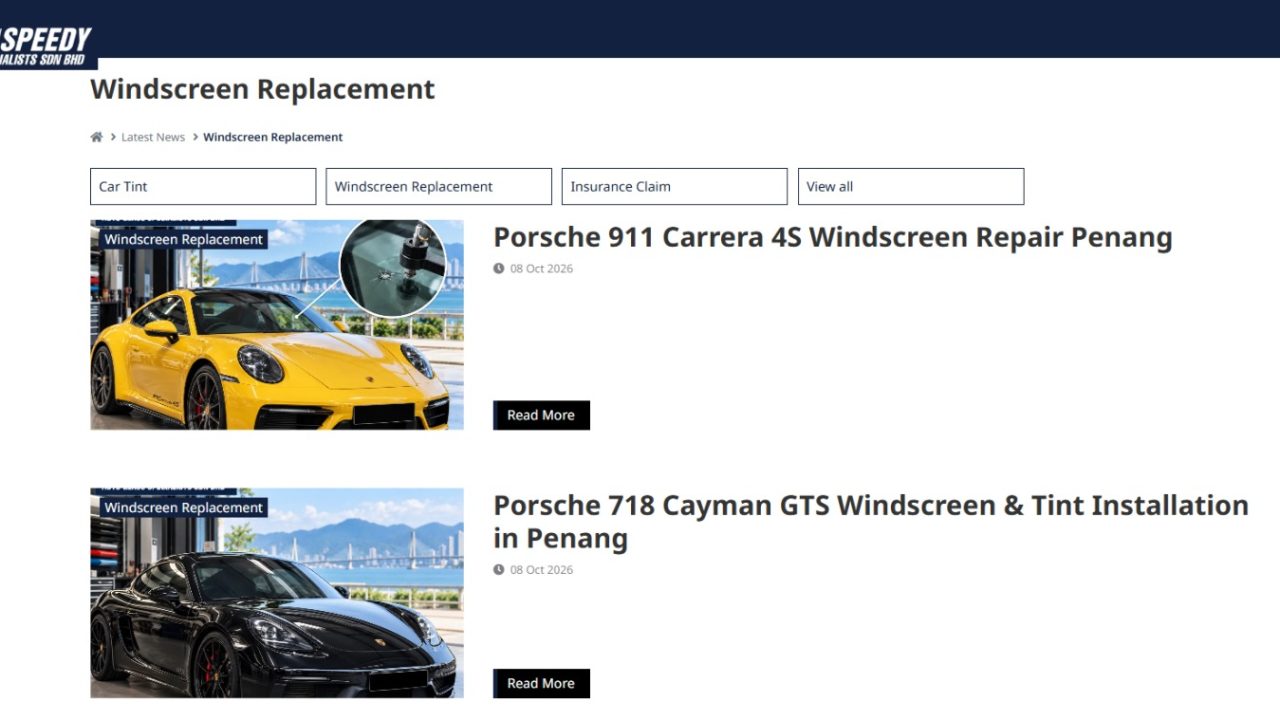Click clock icon by 718 Cayman date
Screen dimensions: 1280x720
point(499,570)
